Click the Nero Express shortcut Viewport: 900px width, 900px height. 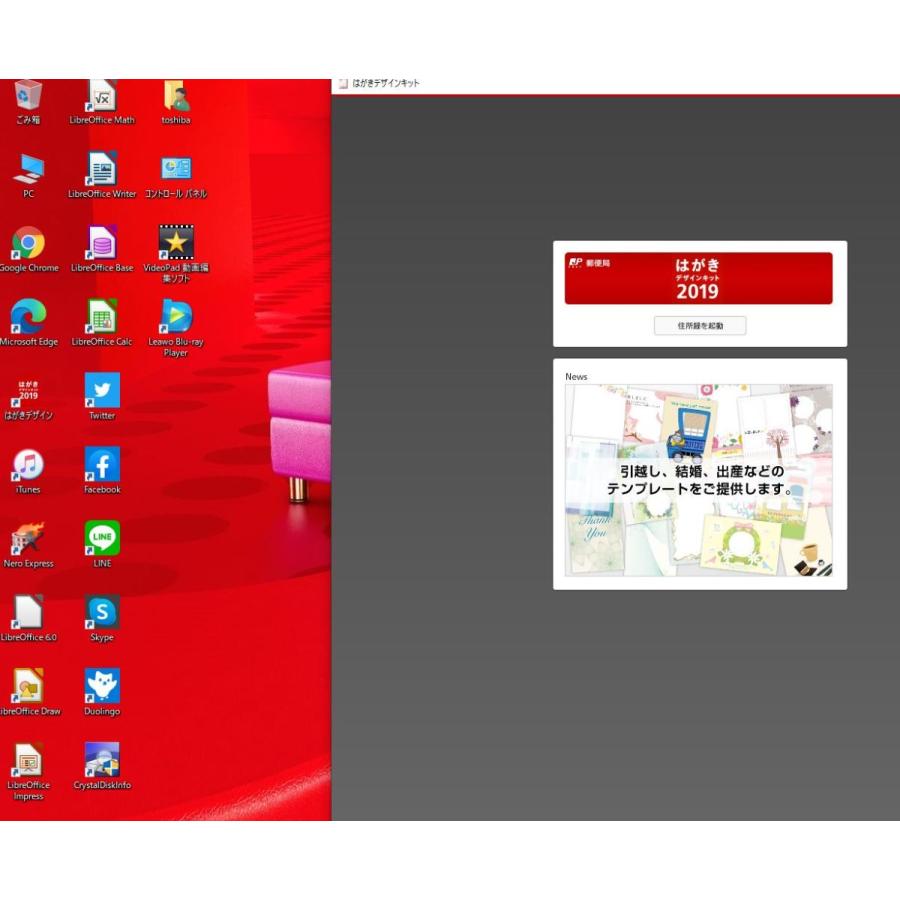[x=28, y=539]
